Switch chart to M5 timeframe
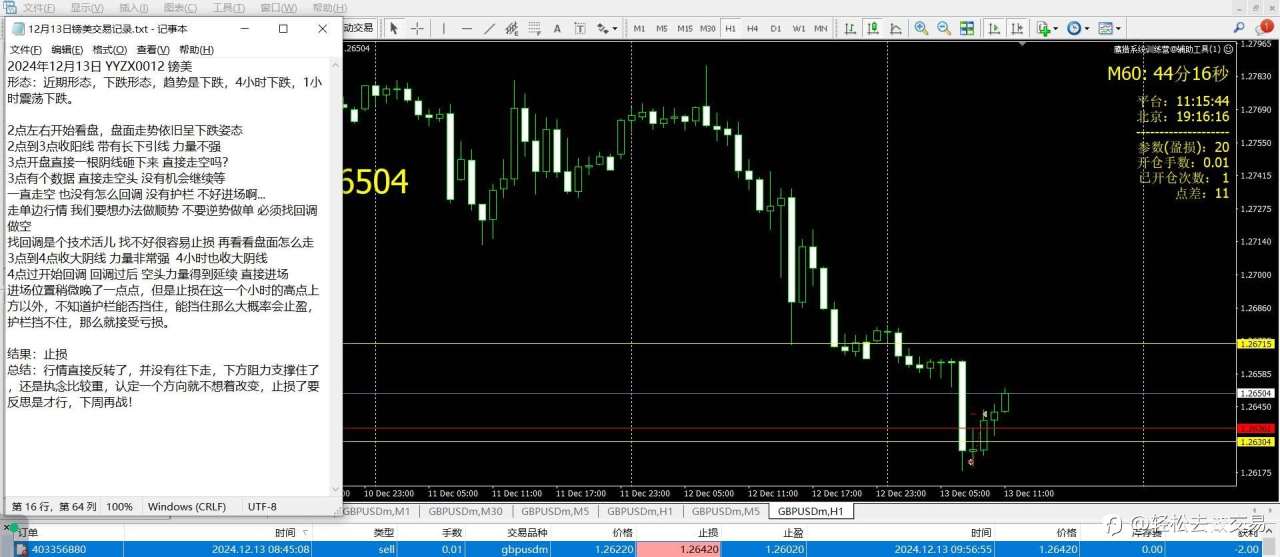The height and width of the screenshot is (557, 1280). pos(662,28)
